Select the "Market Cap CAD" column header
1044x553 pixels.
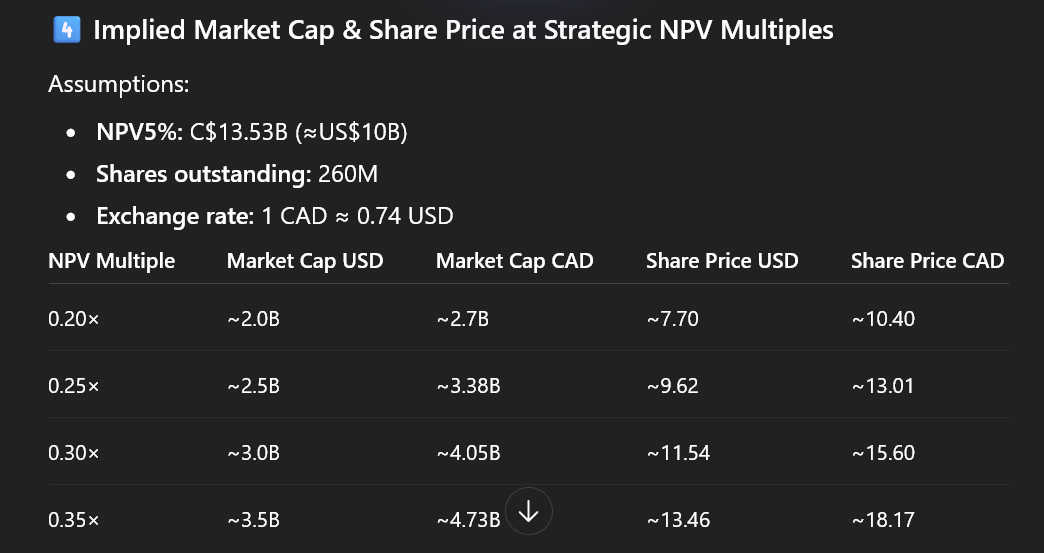pyautogui.click(x=514, y=261)
